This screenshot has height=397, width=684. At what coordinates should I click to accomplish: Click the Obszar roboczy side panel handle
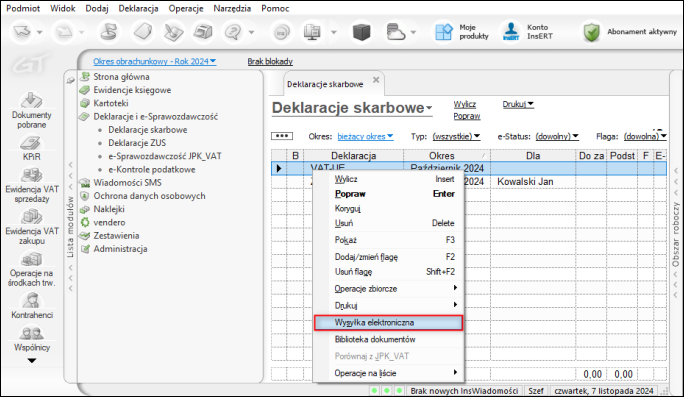(676, 234)
